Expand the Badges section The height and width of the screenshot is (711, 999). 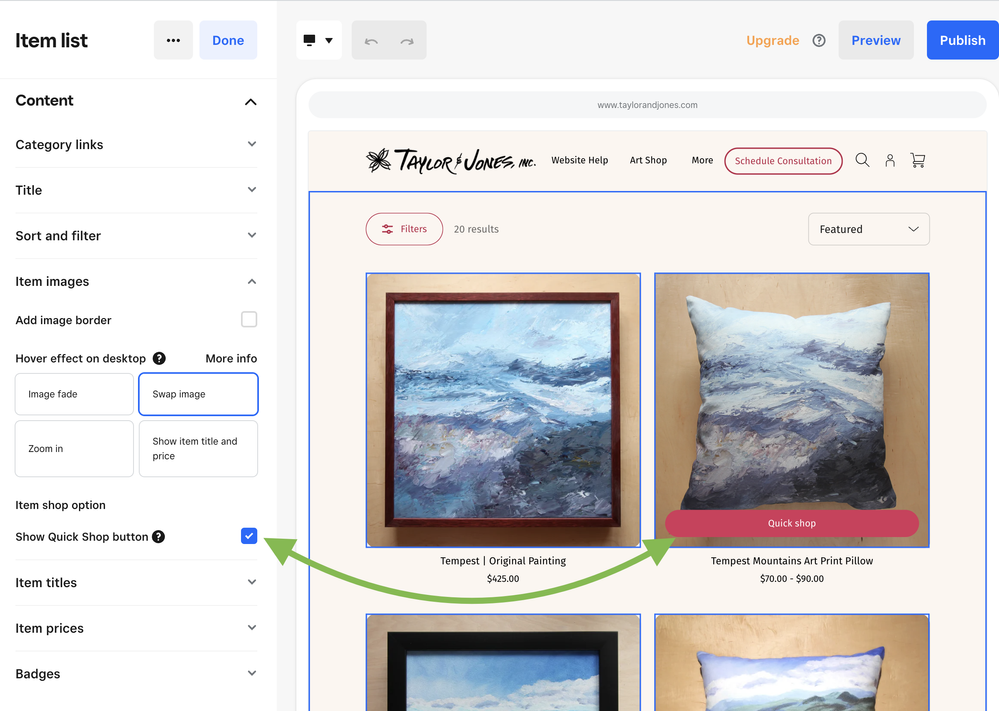(136, 674)
